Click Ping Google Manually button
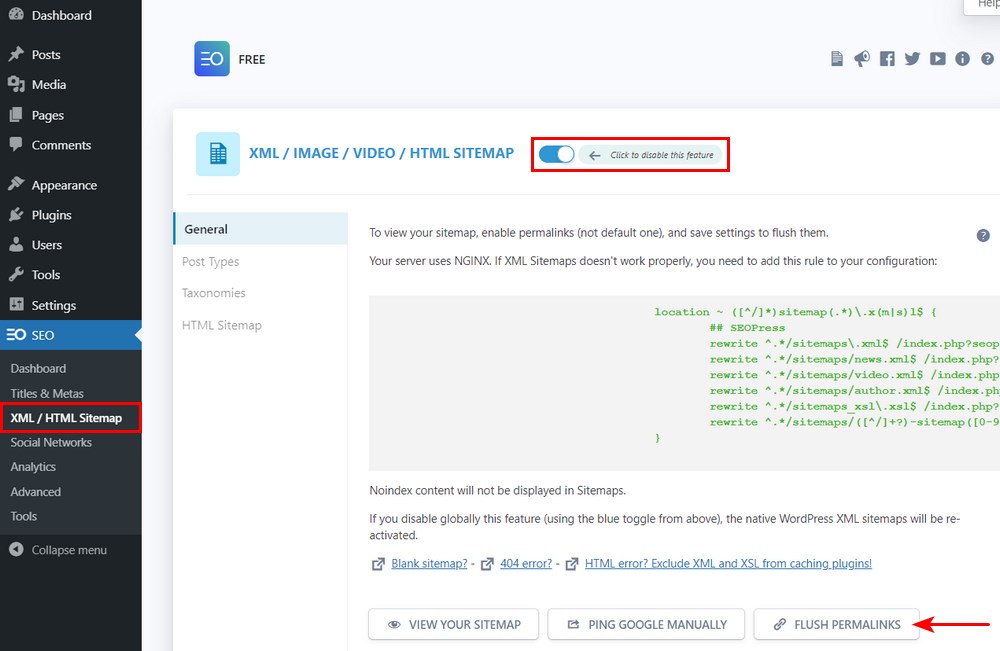Screen dimensions: 1000x651 point(646,624)
